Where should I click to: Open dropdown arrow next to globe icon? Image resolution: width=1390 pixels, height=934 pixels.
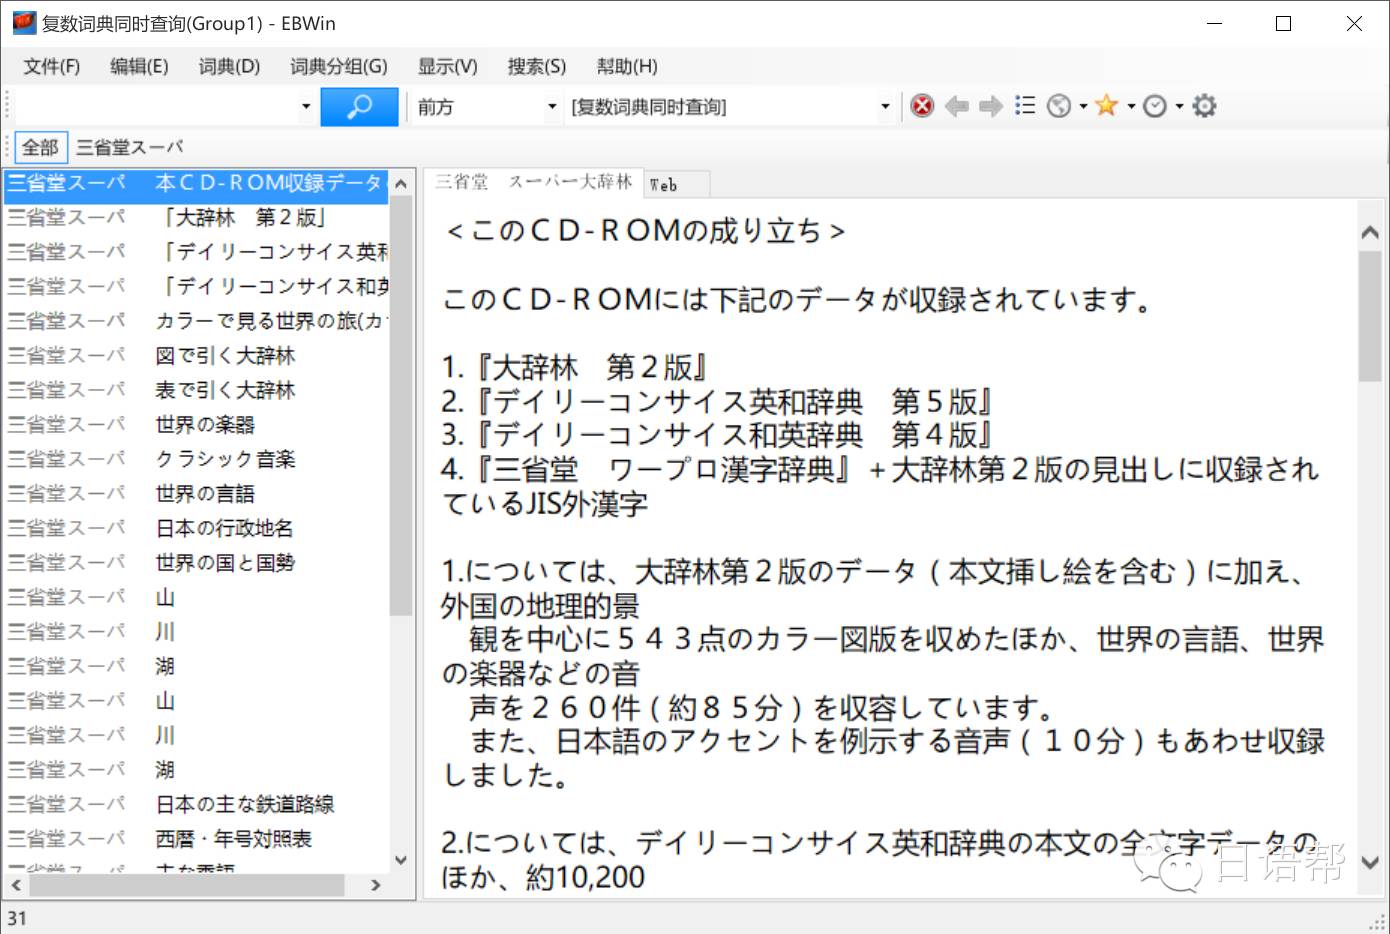click(x=1082, y=106)
